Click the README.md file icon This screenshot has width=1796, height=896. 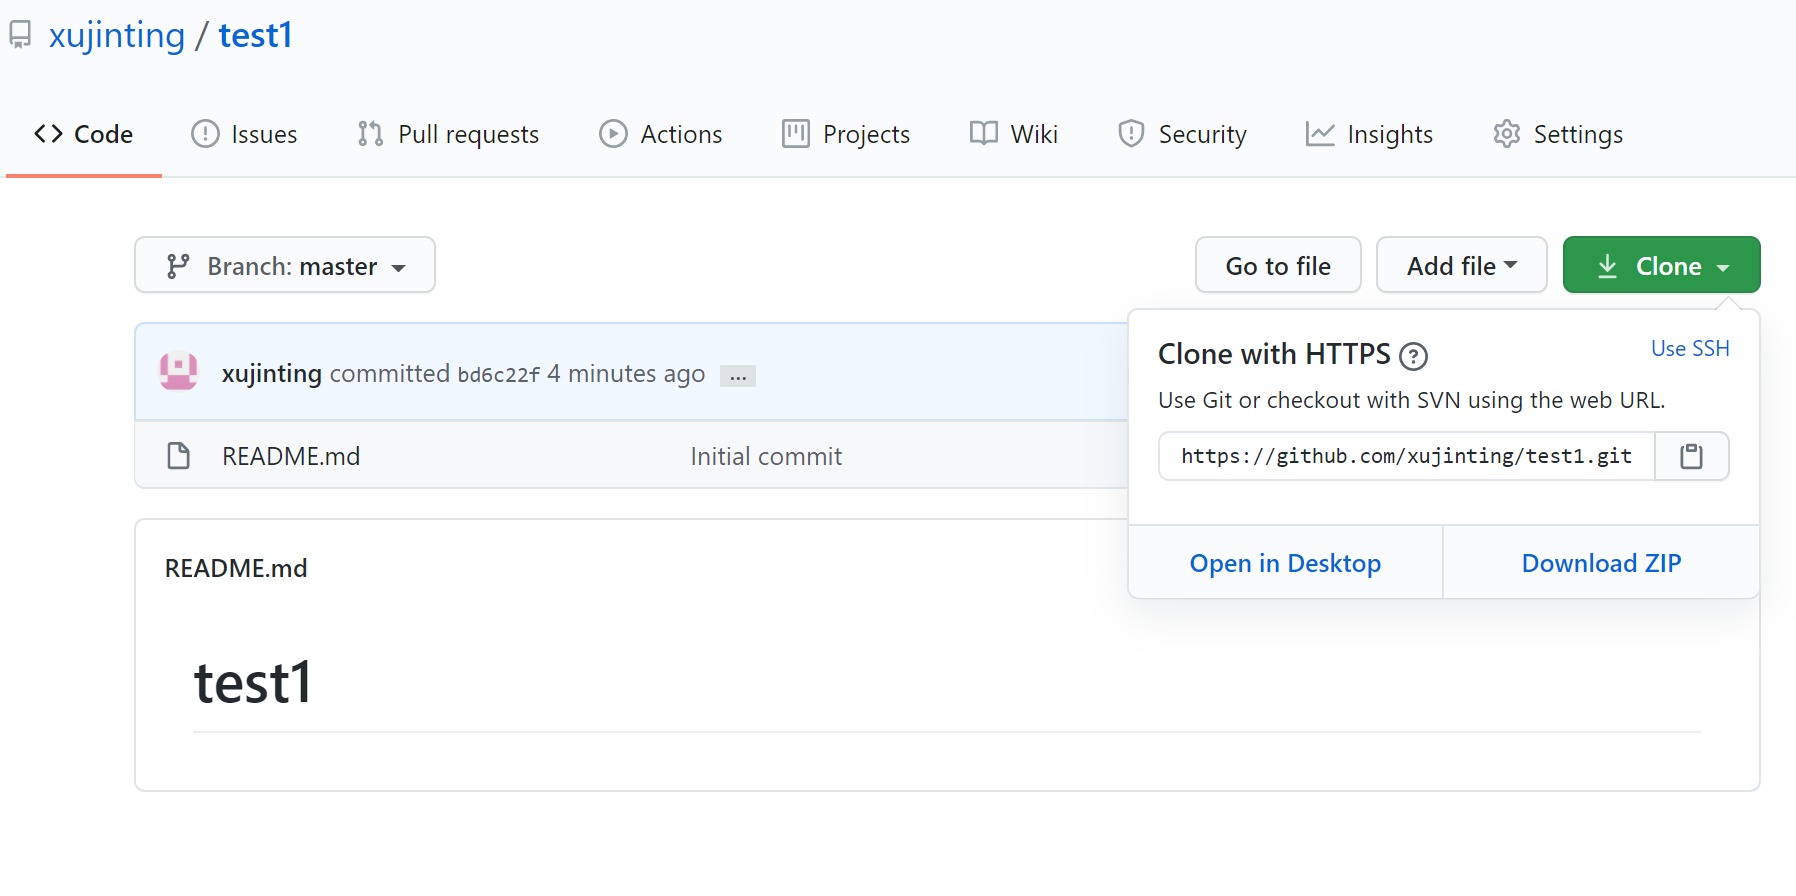click(x=179, y=456)
